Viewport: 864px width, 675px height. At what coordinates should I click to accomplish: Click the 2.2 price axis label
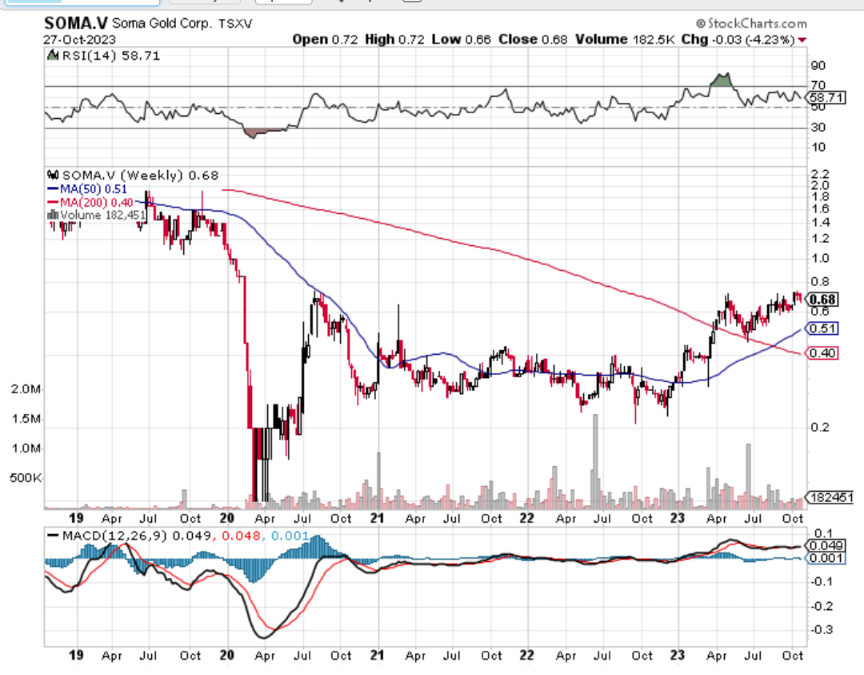pyautogui.click(x=820, y=174)
